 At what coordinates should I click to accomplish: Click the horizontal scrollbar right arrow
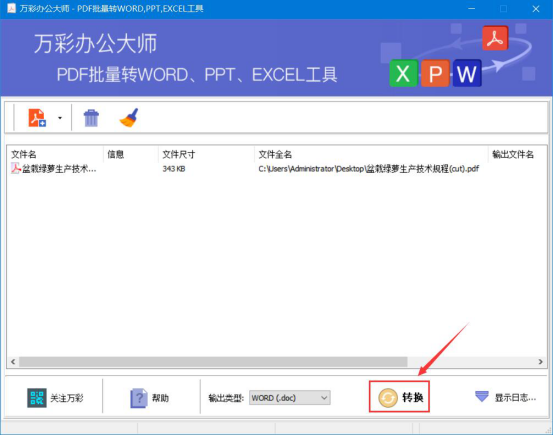coord(541,361)
